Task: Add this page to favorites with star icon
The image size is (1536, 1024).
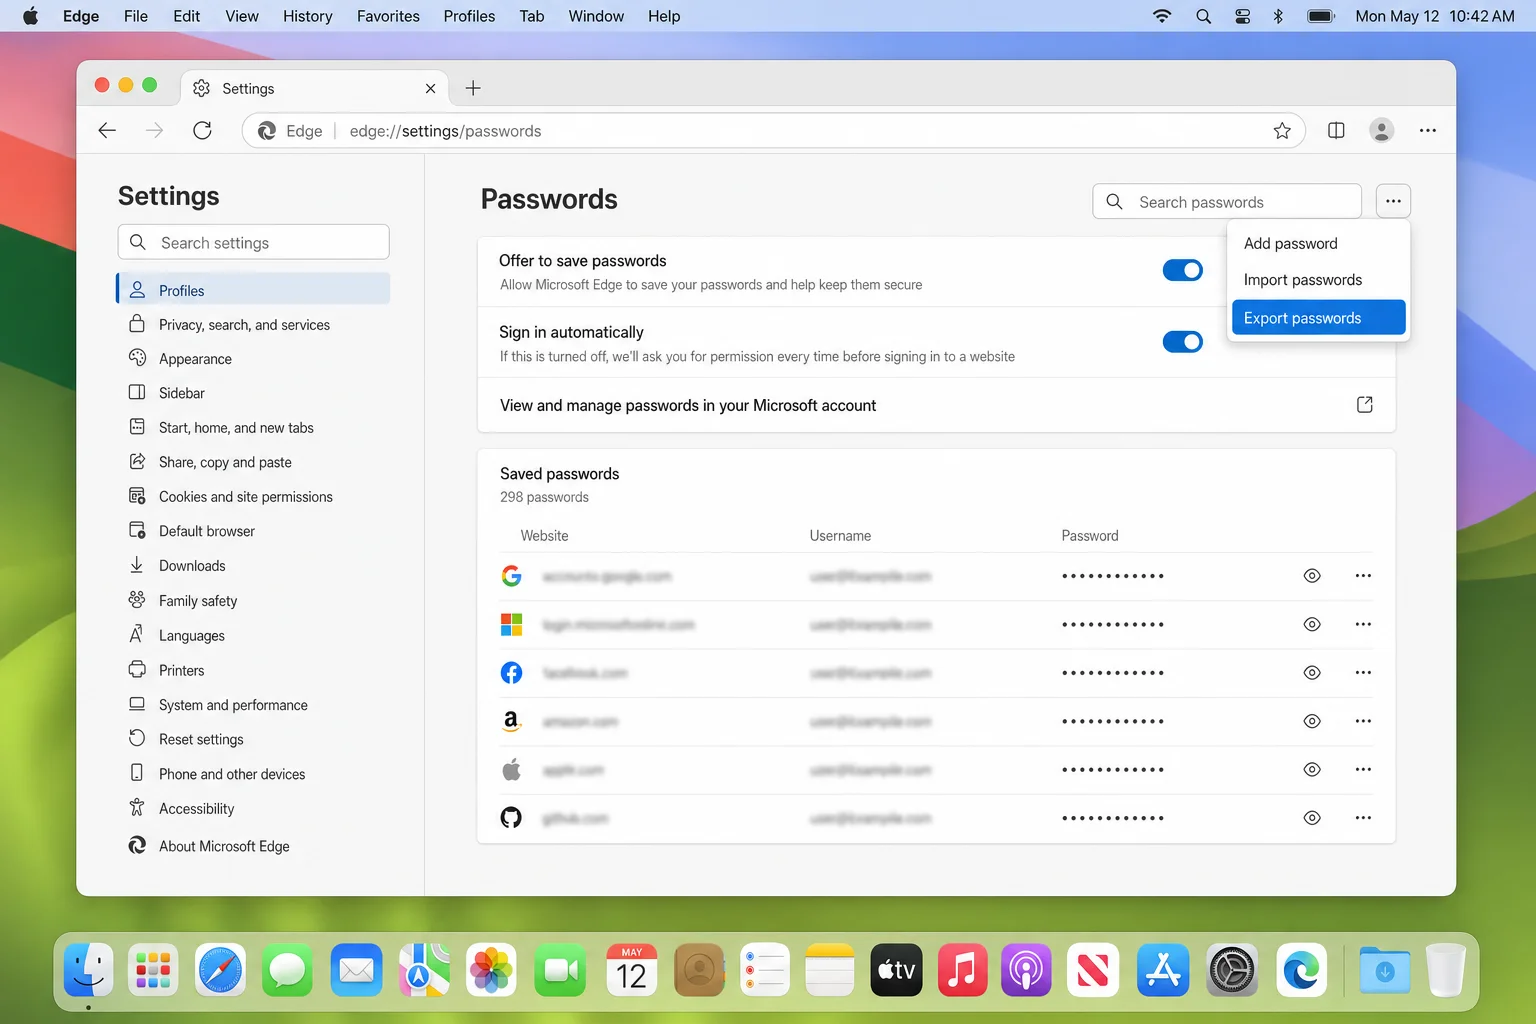Action: (x=1282, y=131)
